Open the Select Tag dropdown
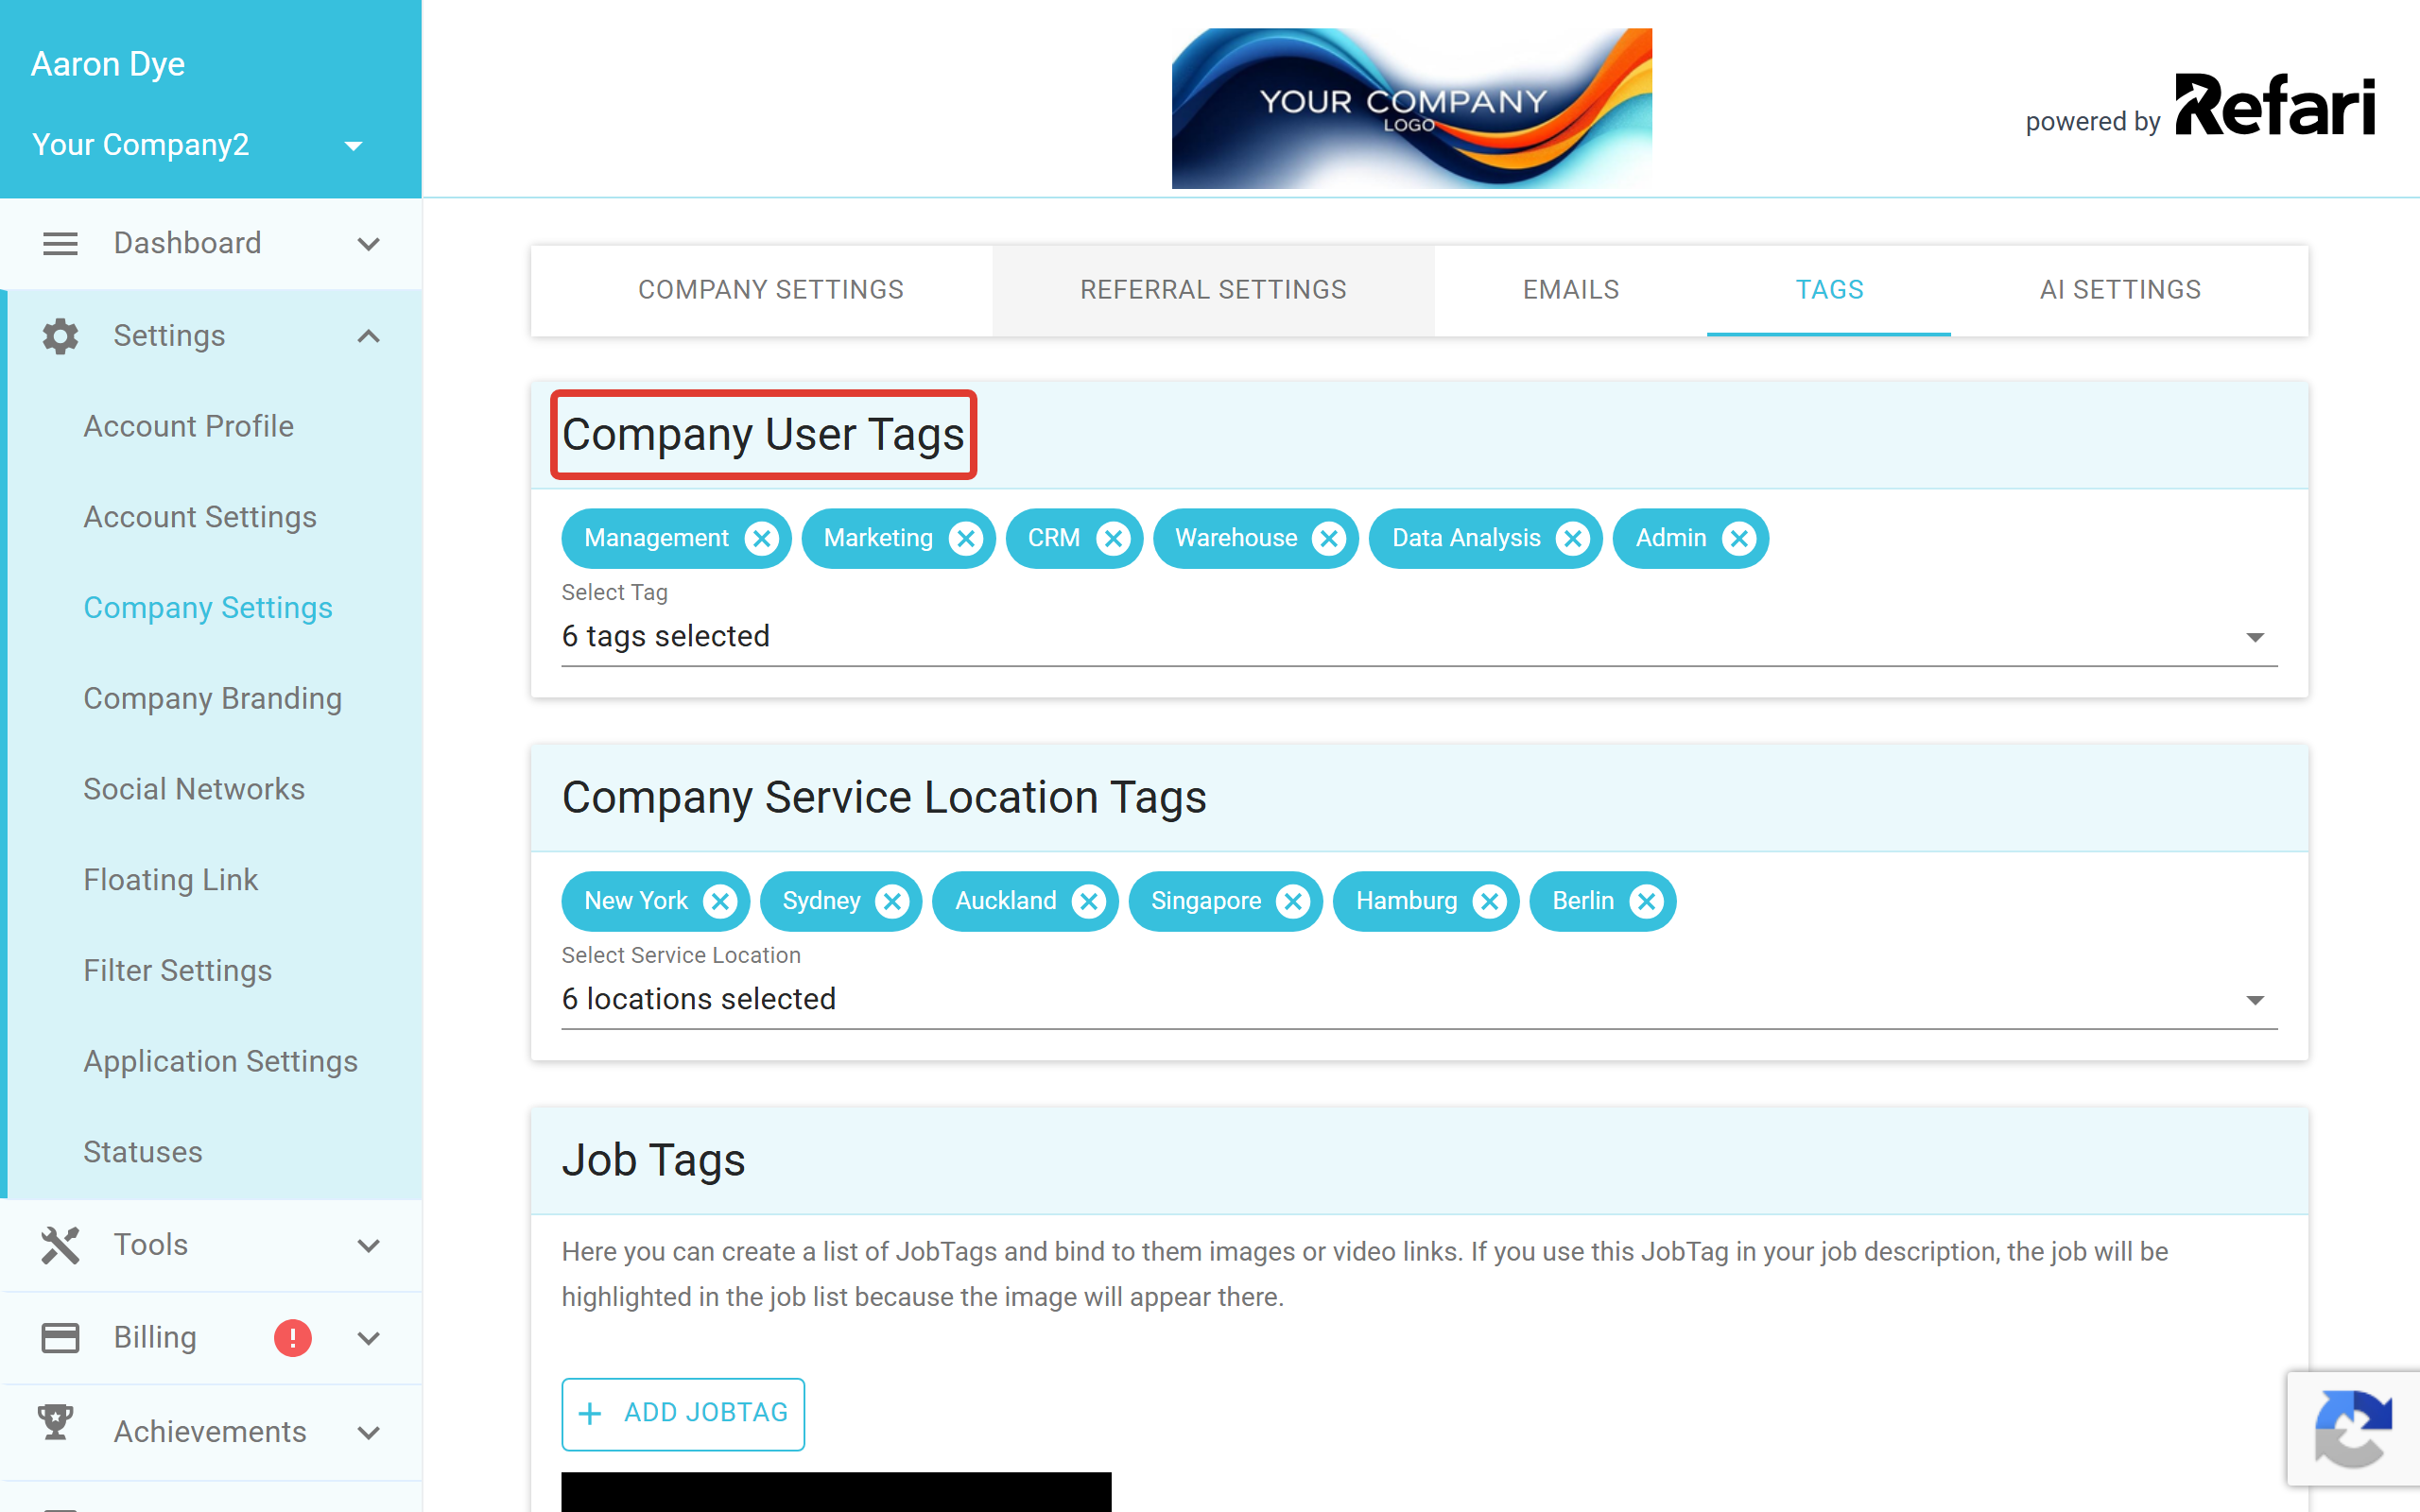The height and width of the screenshot is (1512, 2420). tap(1419, 636)
